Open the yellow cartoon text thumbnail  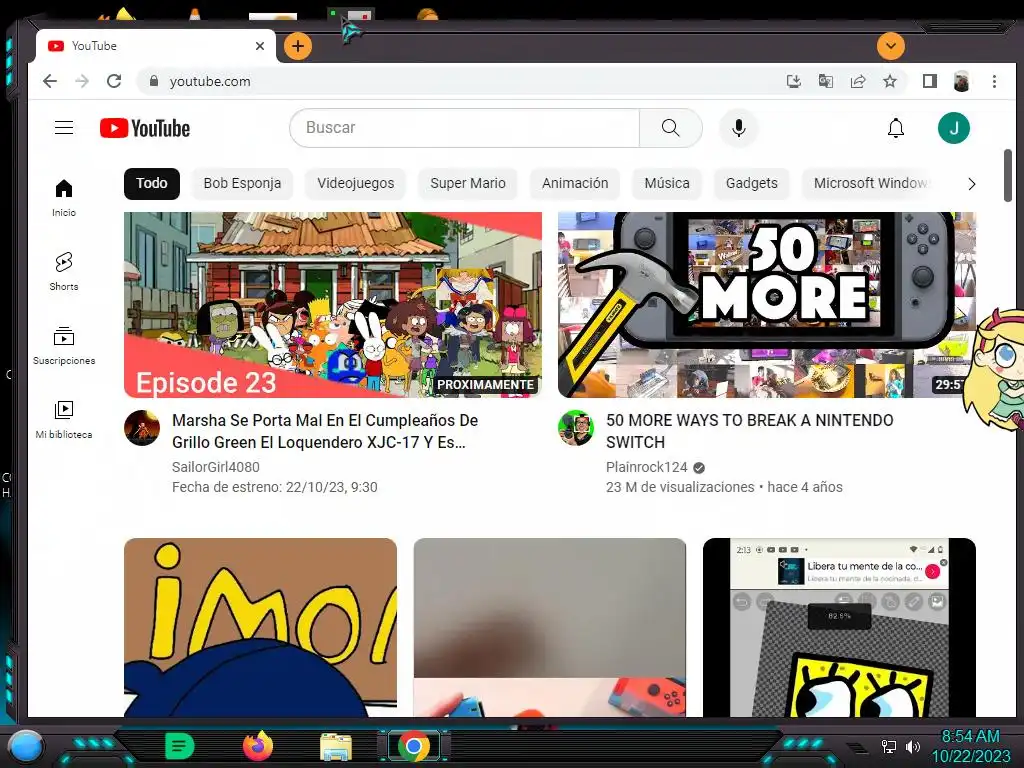tap(261, 628)
